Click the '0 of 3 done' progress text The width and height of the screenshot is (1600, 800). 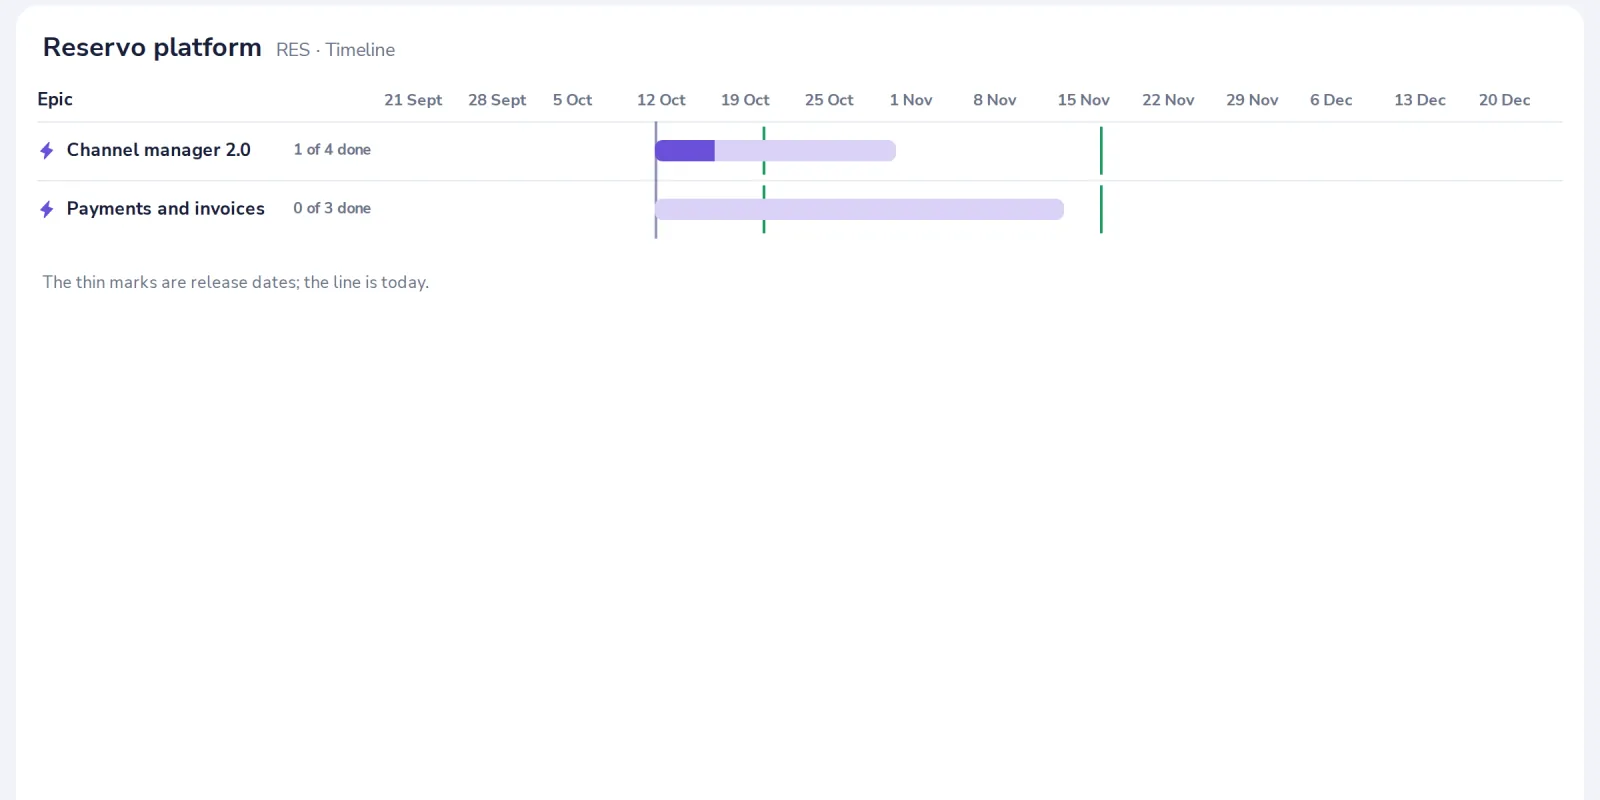coord(332,209)
